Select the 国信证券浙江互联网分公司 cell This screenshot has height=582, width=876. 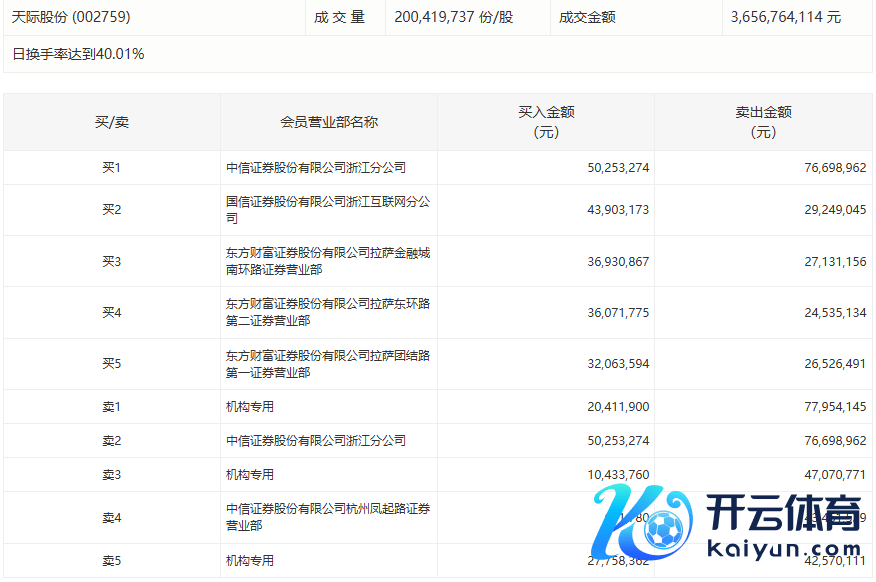pos(328,210)
